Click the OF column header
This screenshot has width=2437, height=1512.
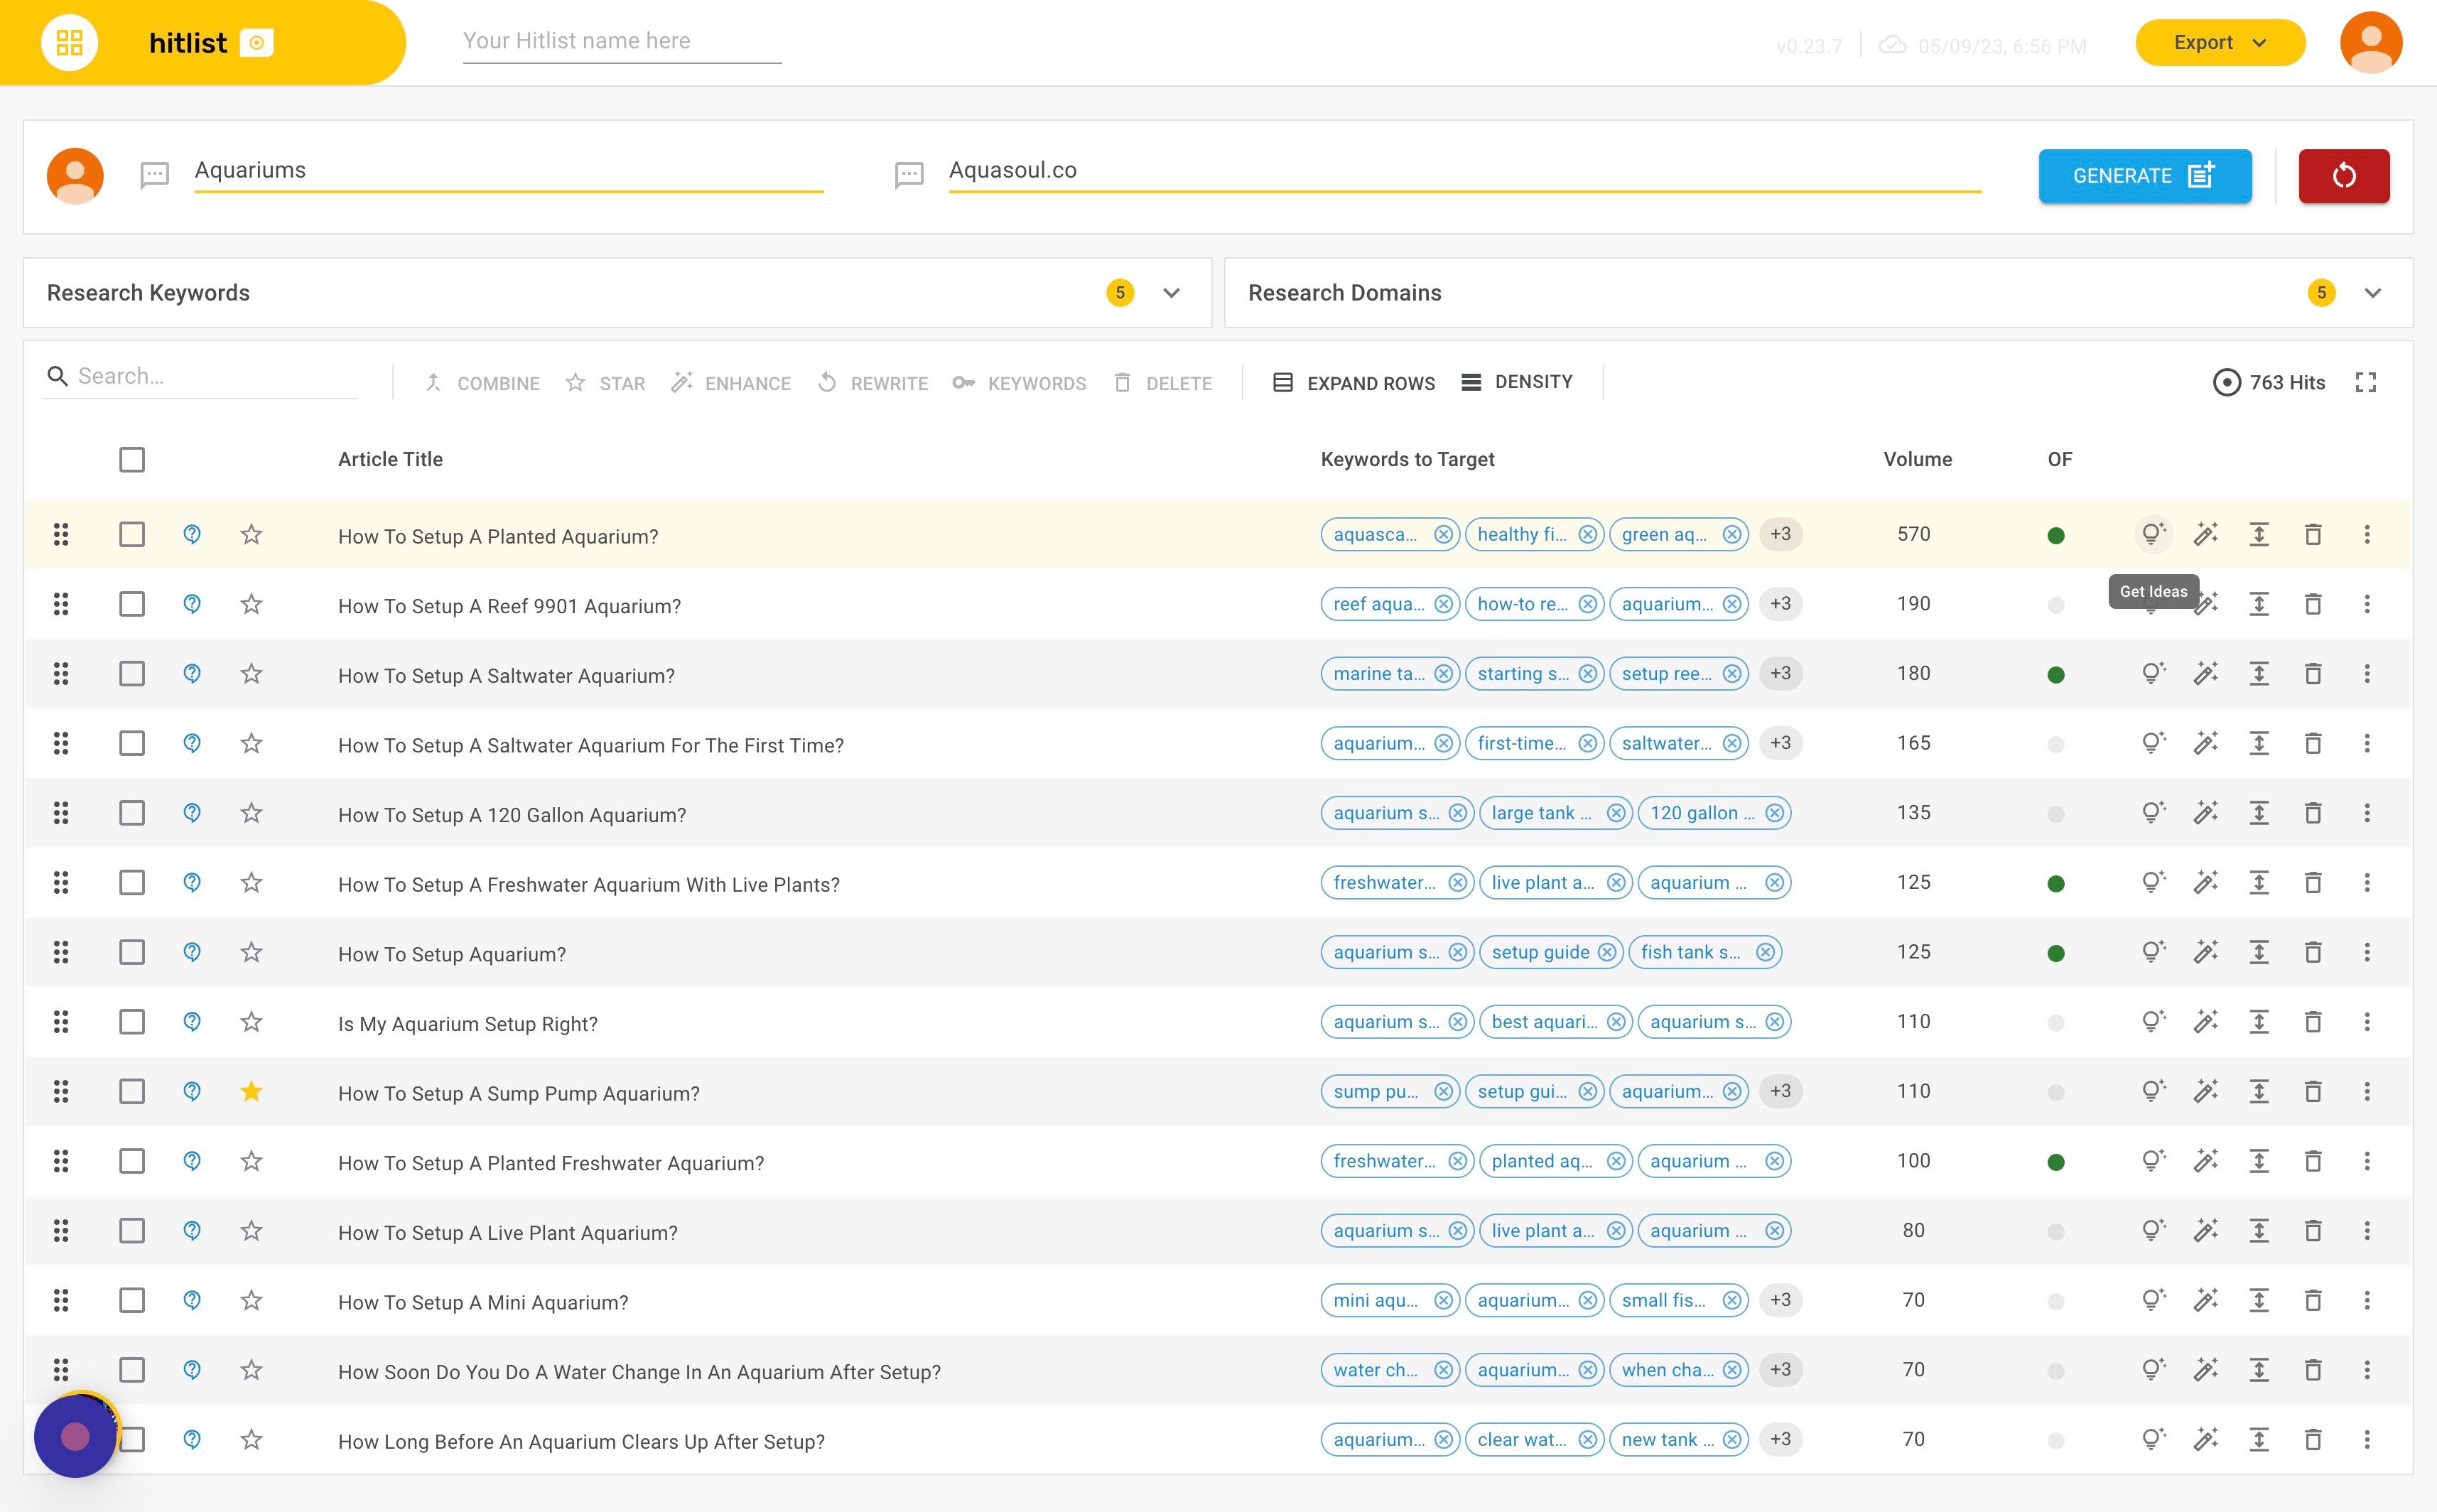[x=2059, y=459]
